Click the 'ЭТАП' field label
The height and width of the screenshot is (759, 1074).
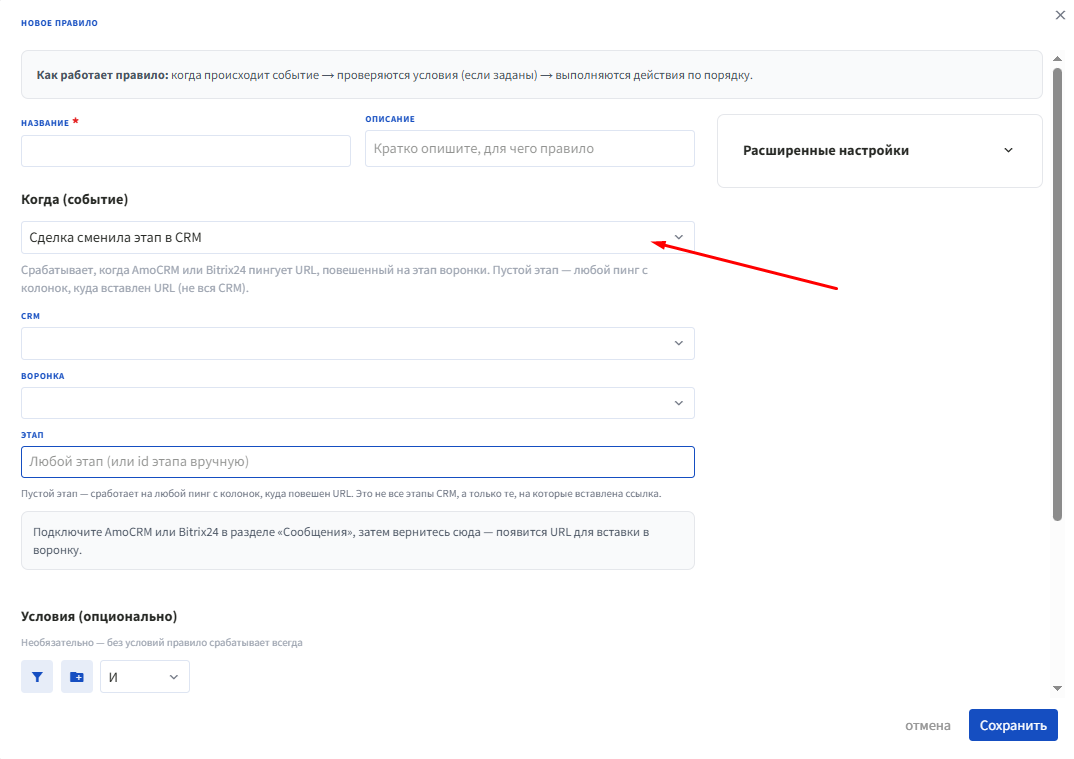click(32, 435)
